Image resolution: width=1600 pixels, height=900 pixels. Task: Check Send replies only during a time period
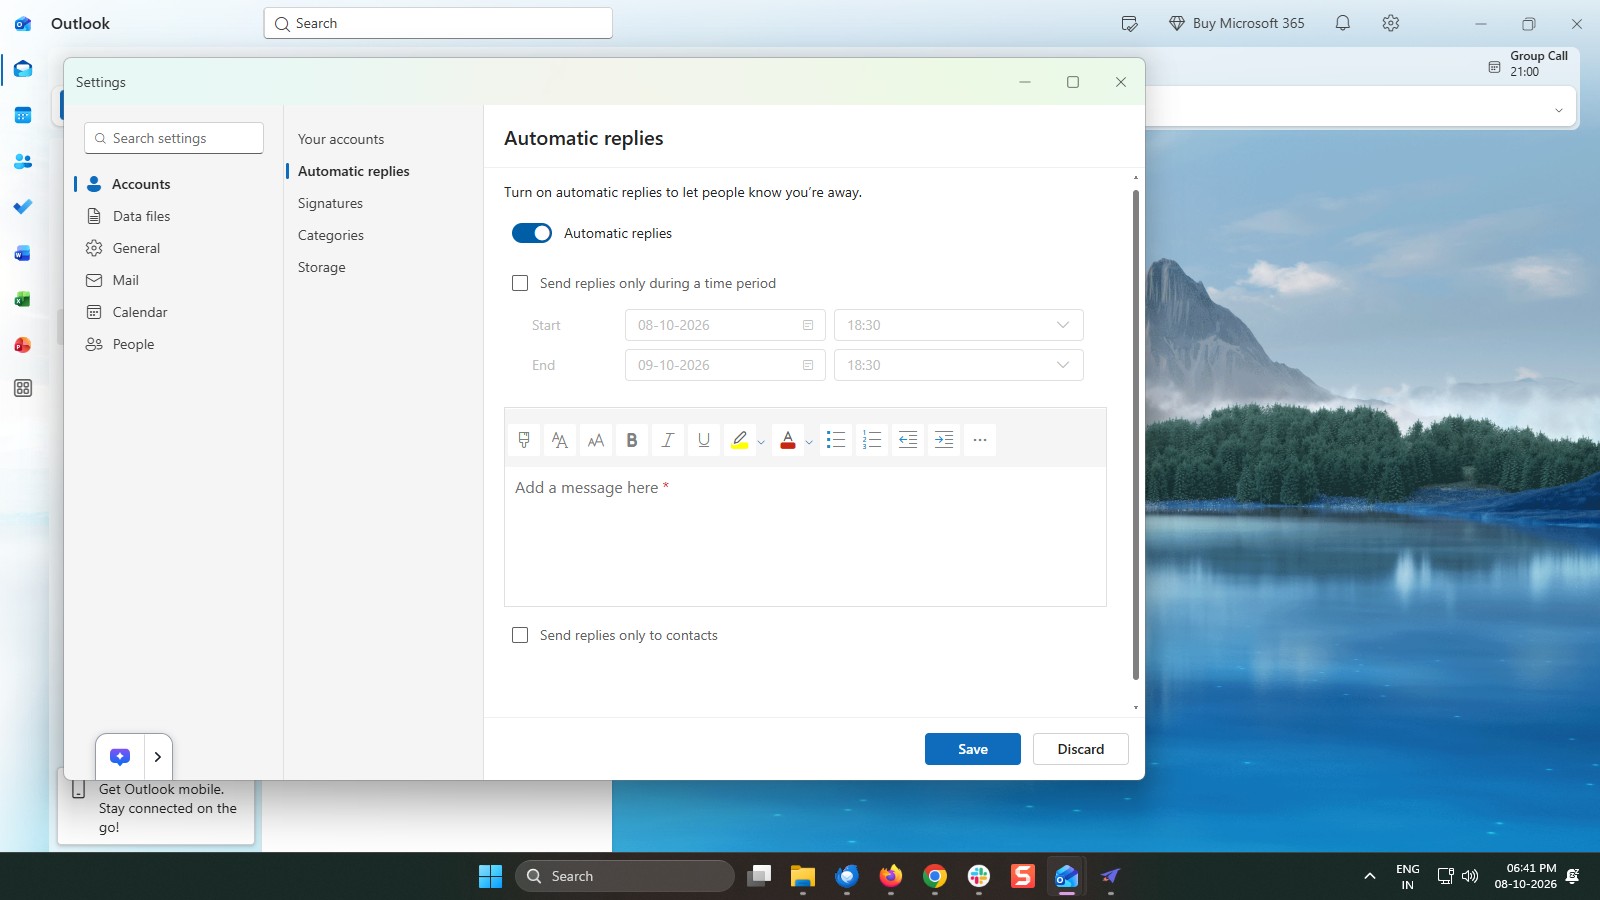coord(520,283)
